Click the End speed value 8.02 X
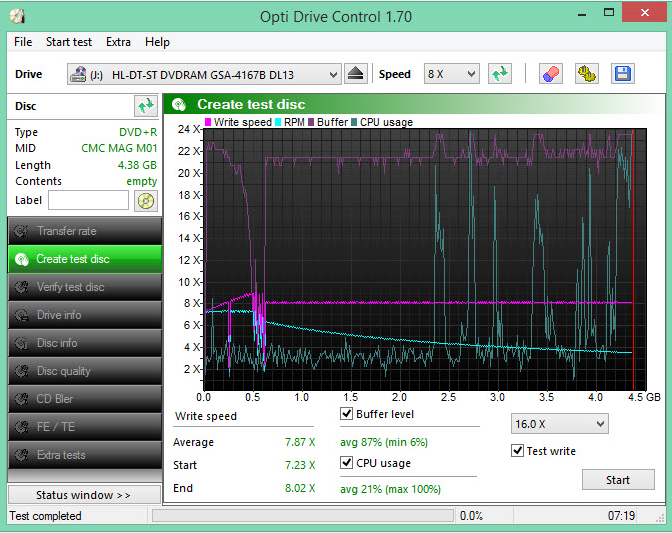This screenshot has width=672, height=533. (300, 488)
